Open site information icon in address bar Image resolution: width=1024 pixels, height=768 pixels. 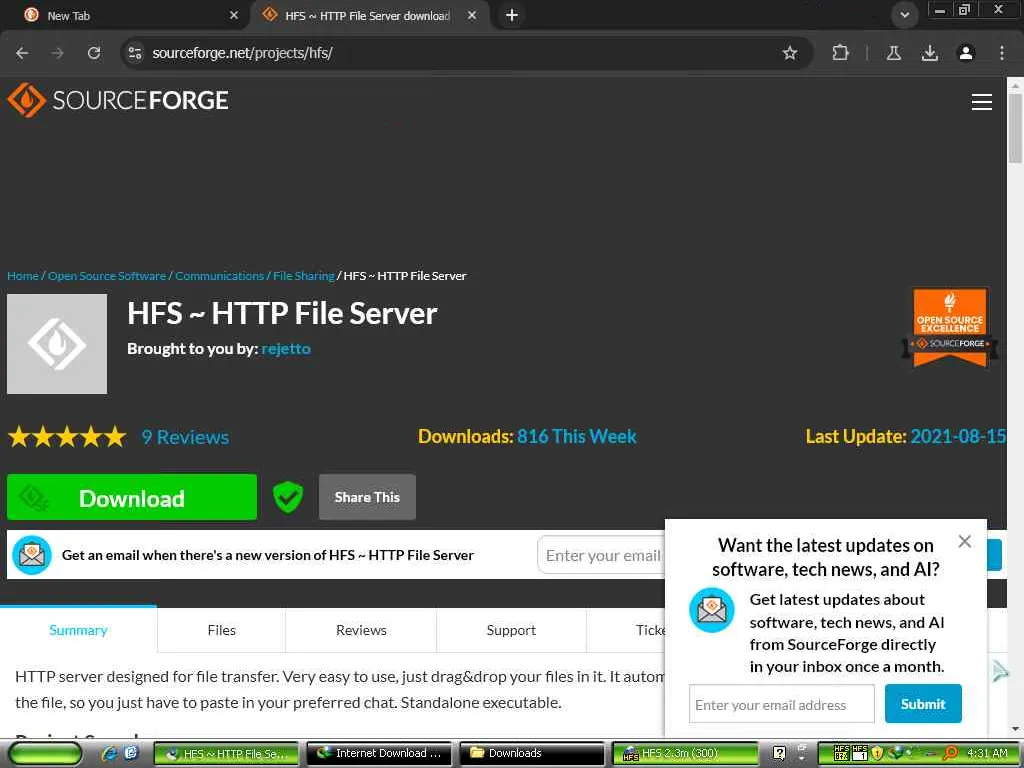pos(135,53)
